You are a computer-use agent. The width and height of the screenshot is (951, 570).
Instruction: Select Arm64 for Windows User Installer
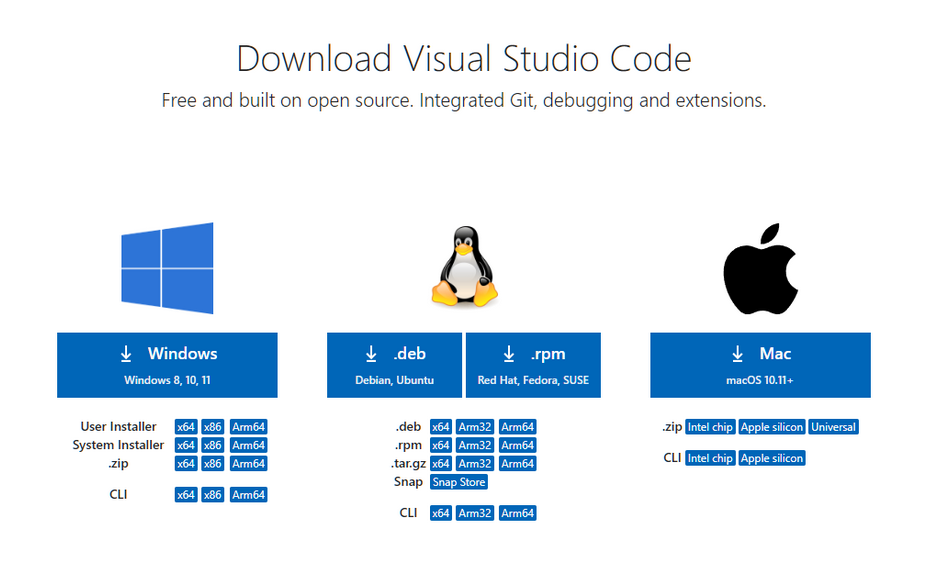249,427
